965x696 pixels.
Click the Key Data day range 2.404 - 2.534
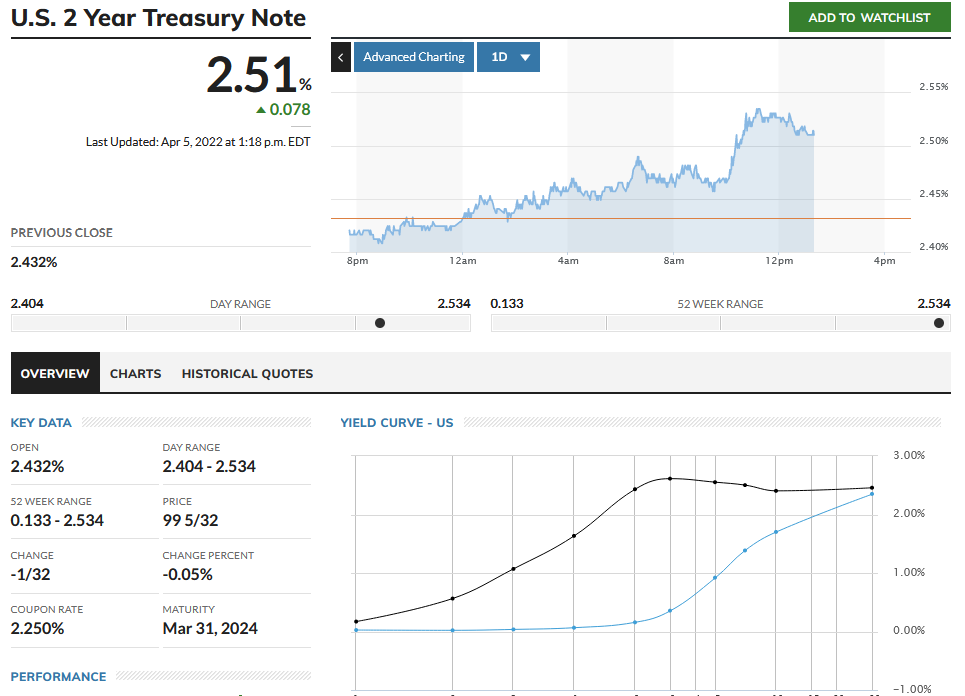coord(209,466)
